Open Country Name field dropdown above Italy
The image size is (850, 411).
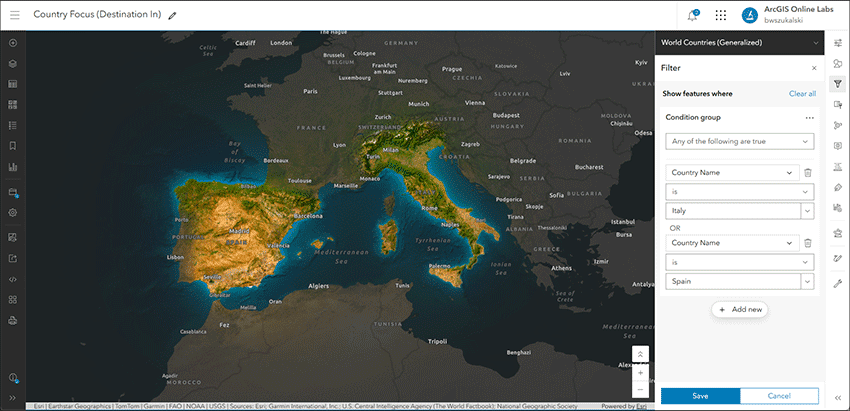(x=732, y=172)
